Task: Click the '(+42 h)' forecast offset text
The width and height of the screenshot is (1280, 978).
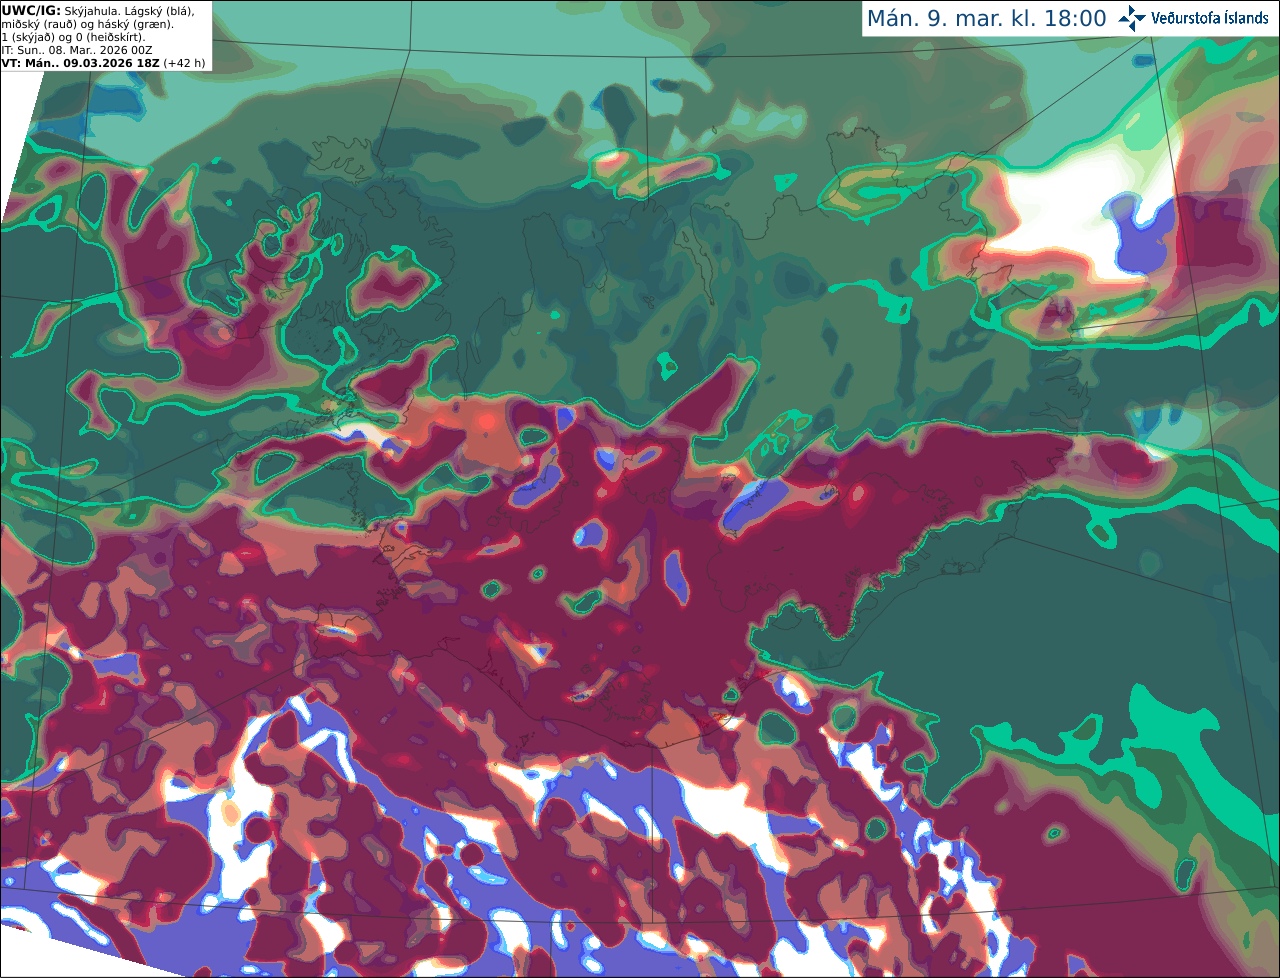Action: [x=184, y=63]
